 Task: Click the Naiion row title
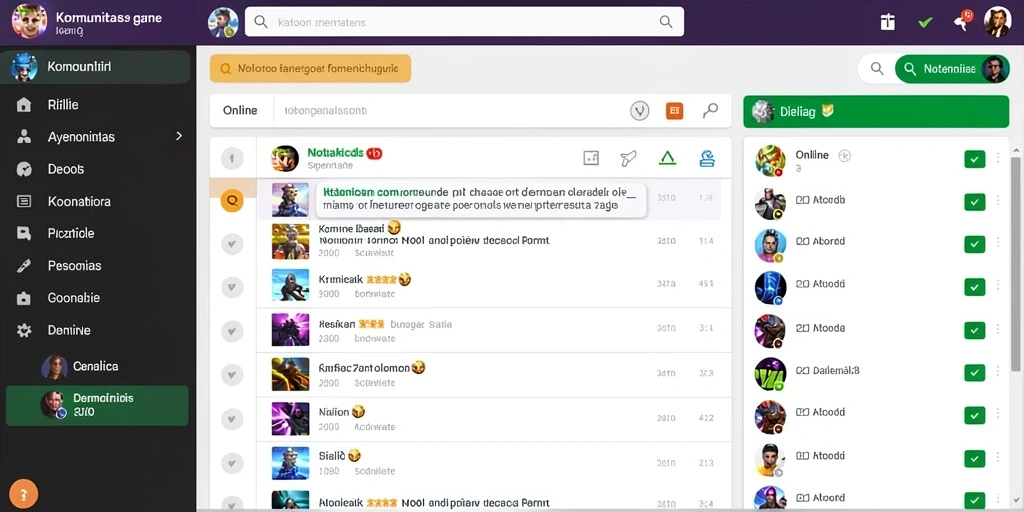pyautogui.click(x=334, y=412)
